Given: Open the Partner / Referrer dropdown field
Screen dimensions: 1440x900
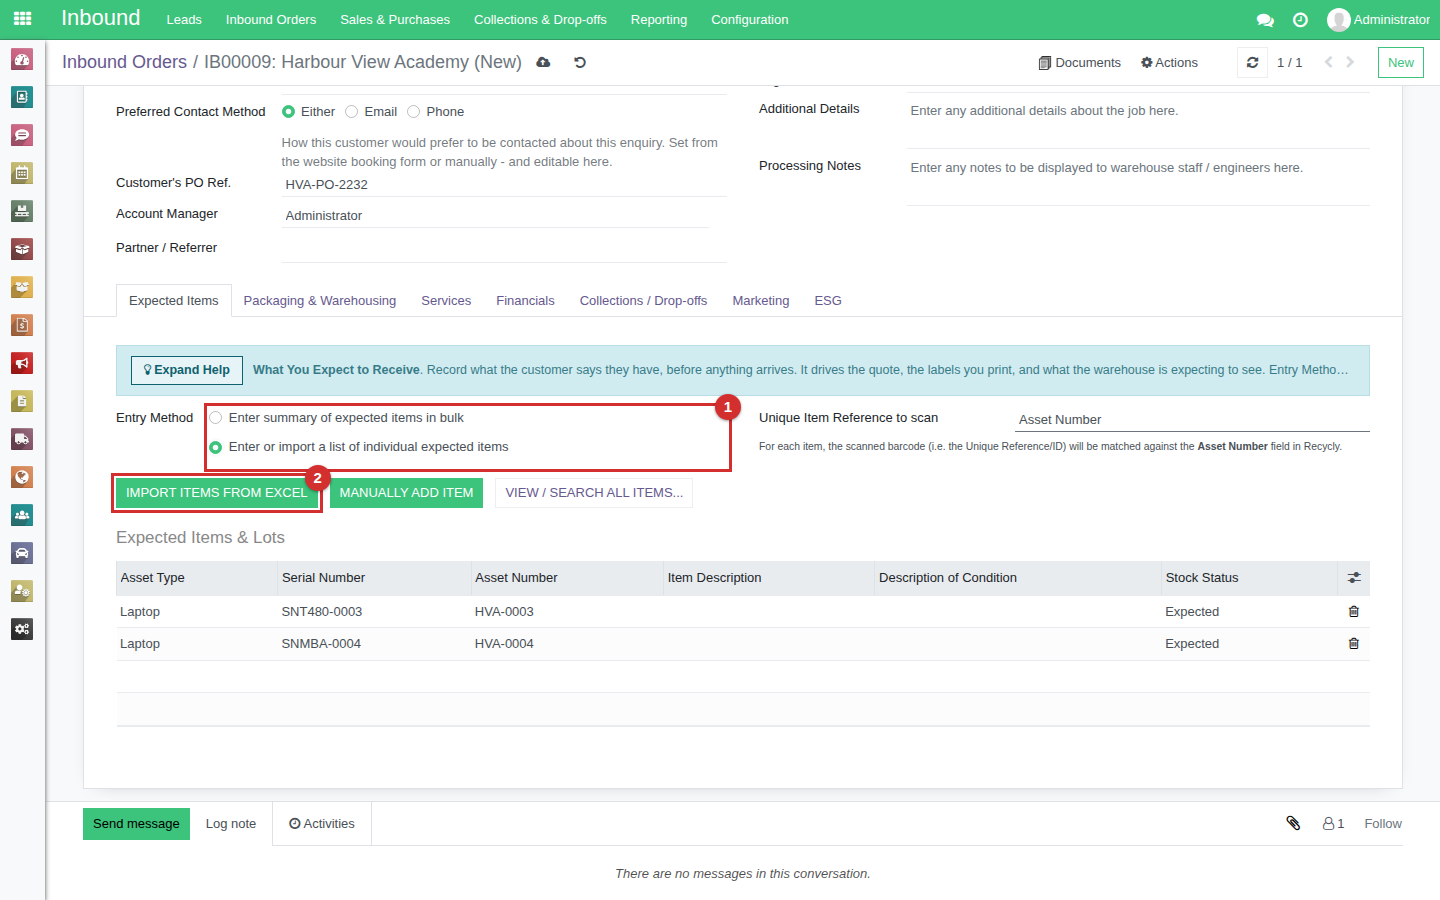Looking at the screenshot, I should coord(504,249).
